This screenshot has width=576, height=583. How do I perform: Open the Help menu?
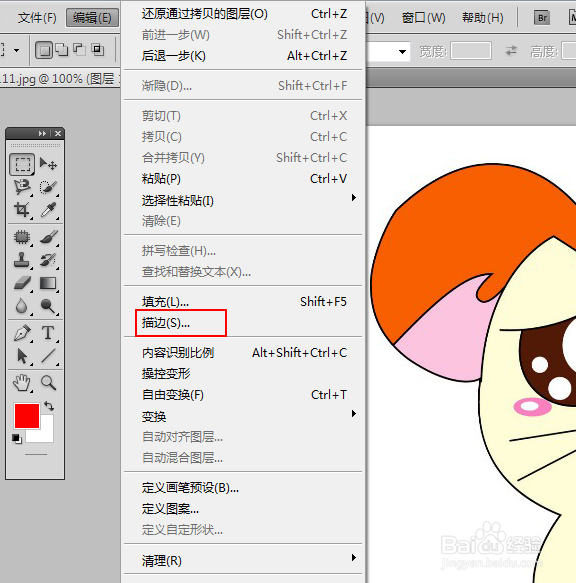coord(483,17)
